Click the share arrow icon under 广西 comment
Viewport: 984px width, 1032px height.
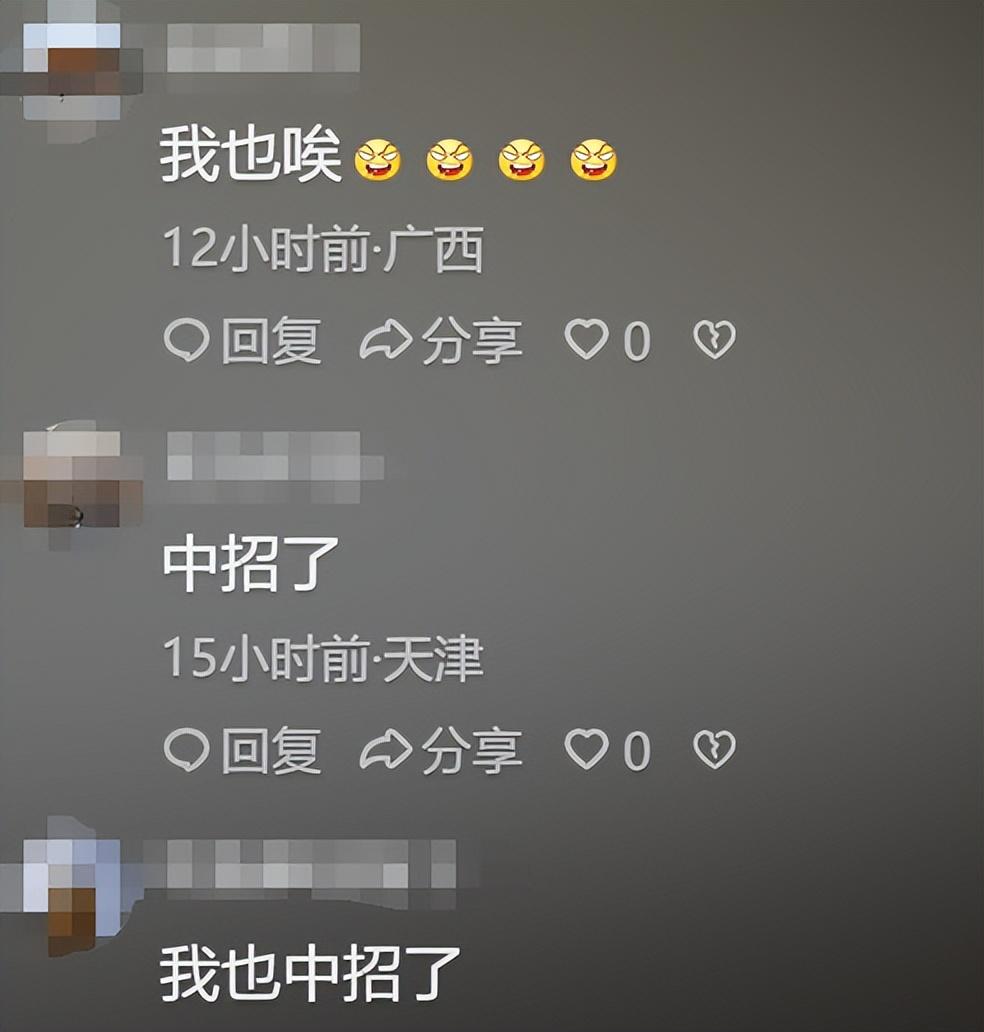coord(386,340)
